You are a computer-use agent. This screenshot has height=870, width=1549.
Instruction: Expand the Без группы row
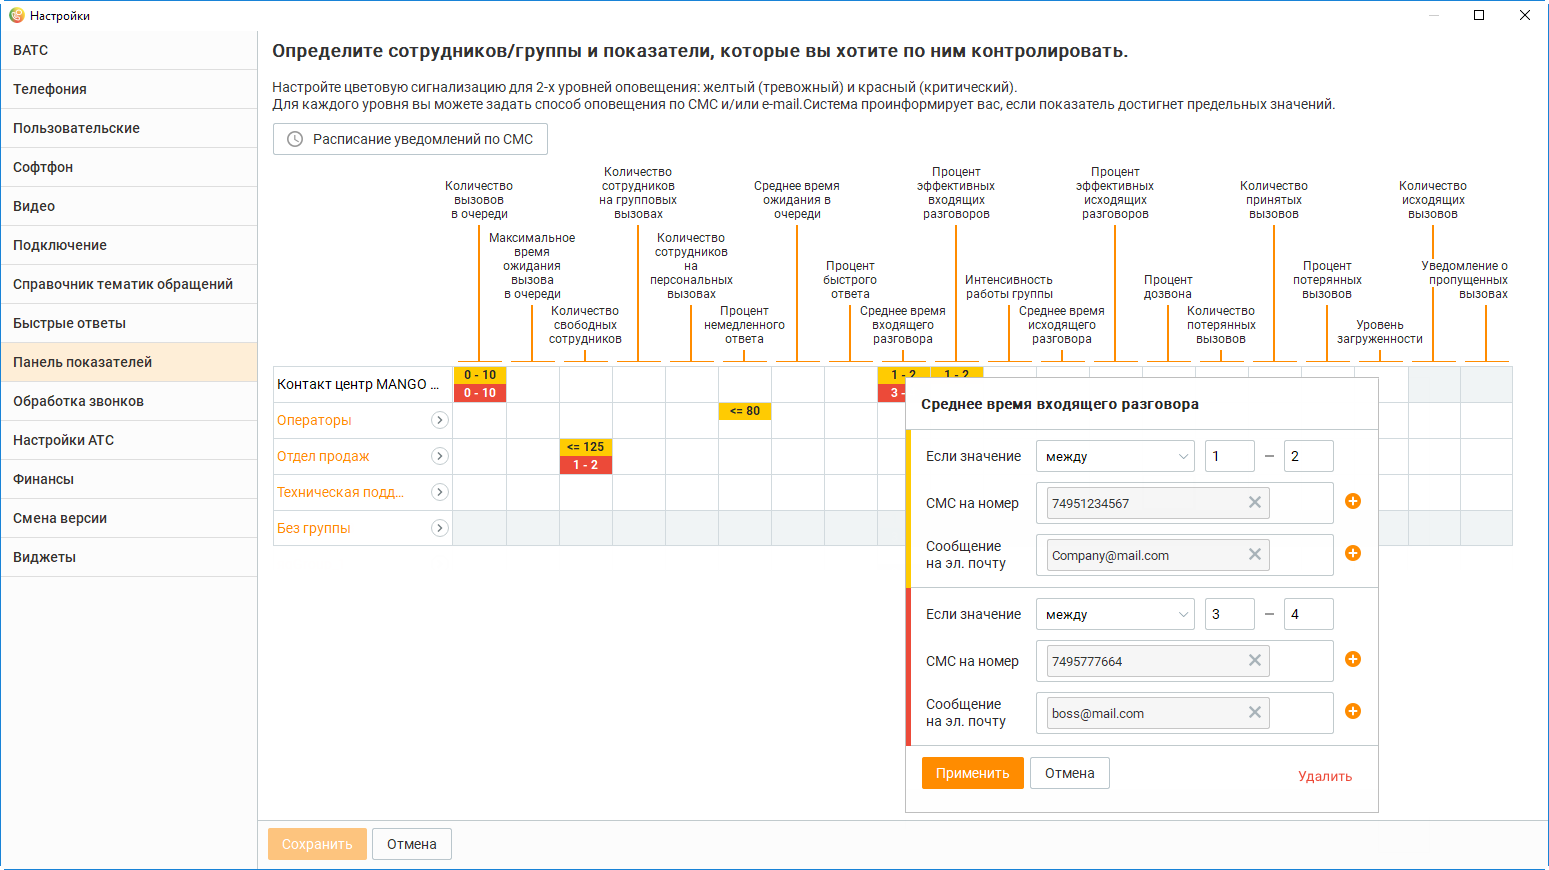439,528
